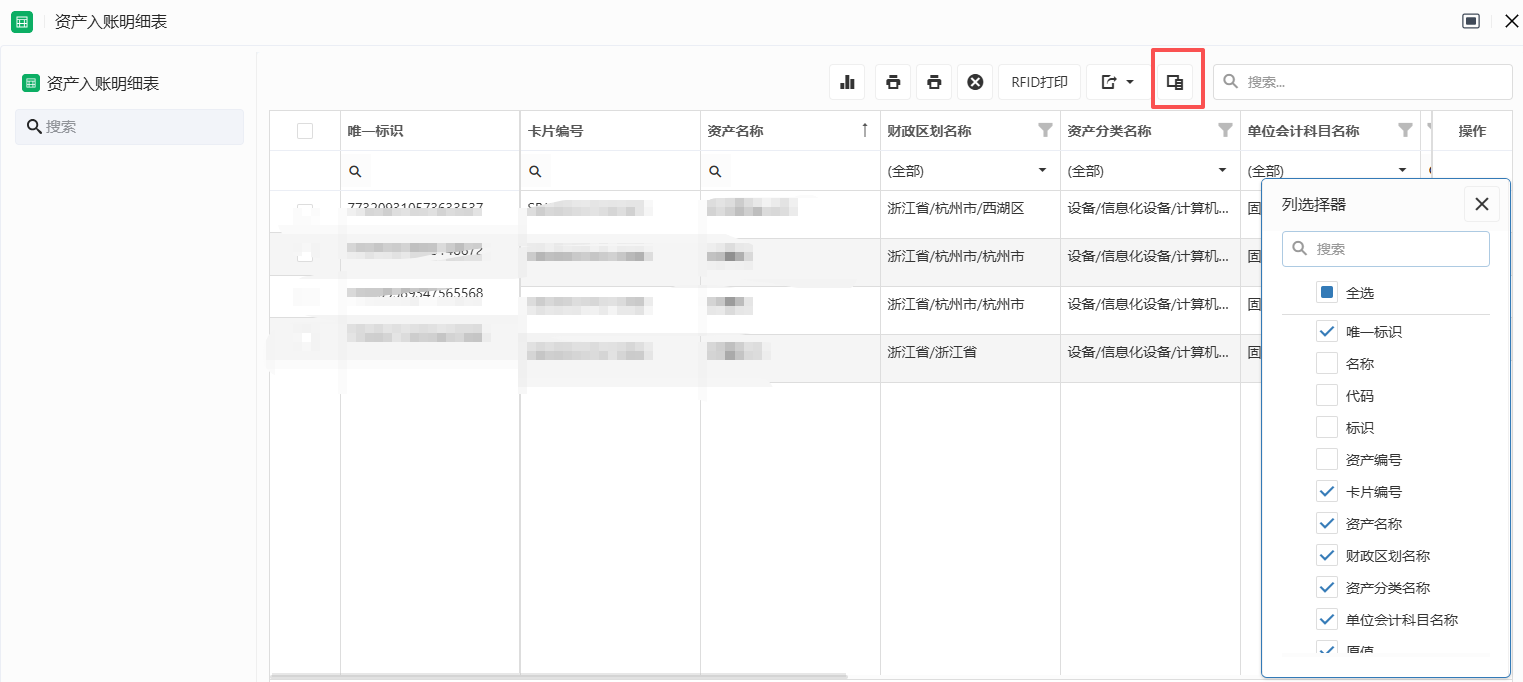Click the printer icon beside the chart button

(893, 82)
